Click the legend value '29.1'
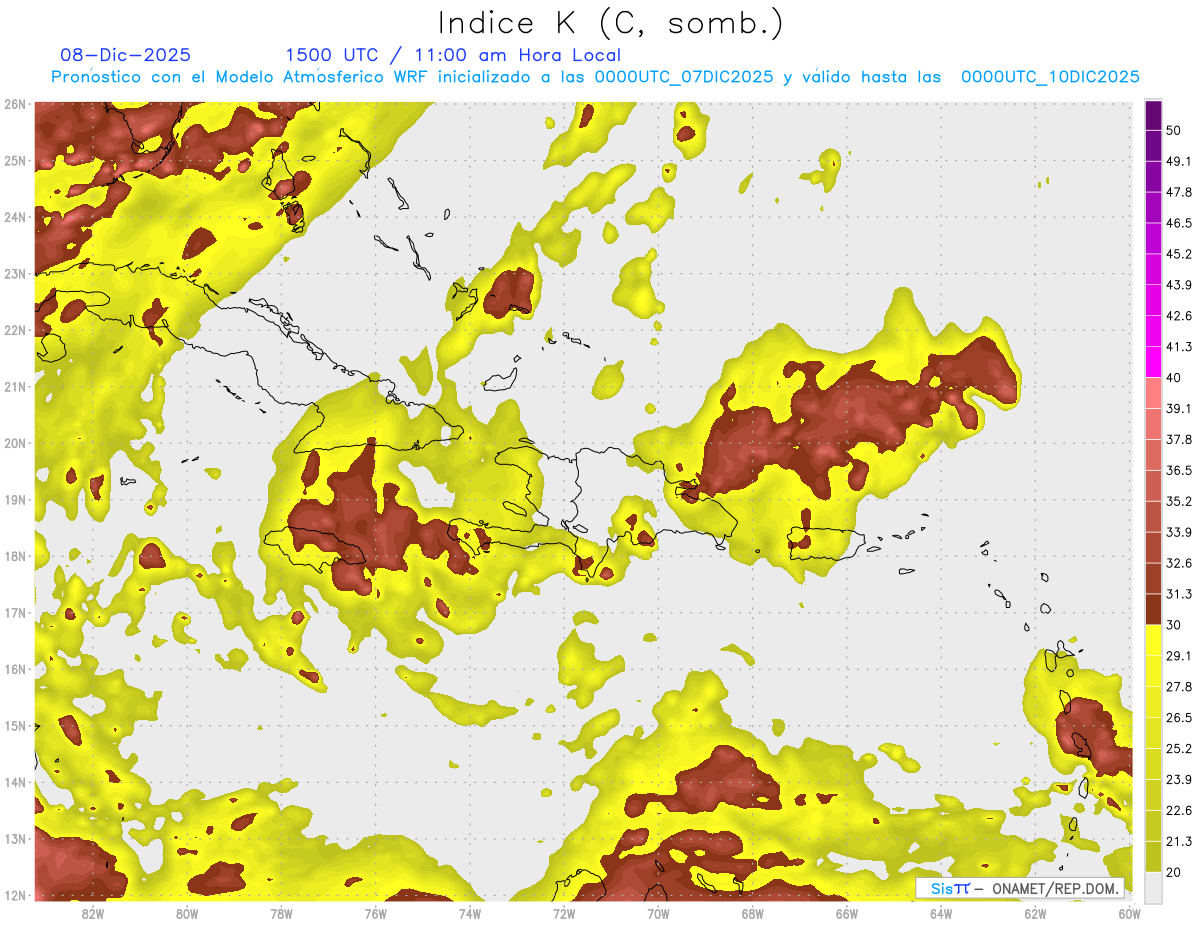1200x927 pixels. 1179,656
